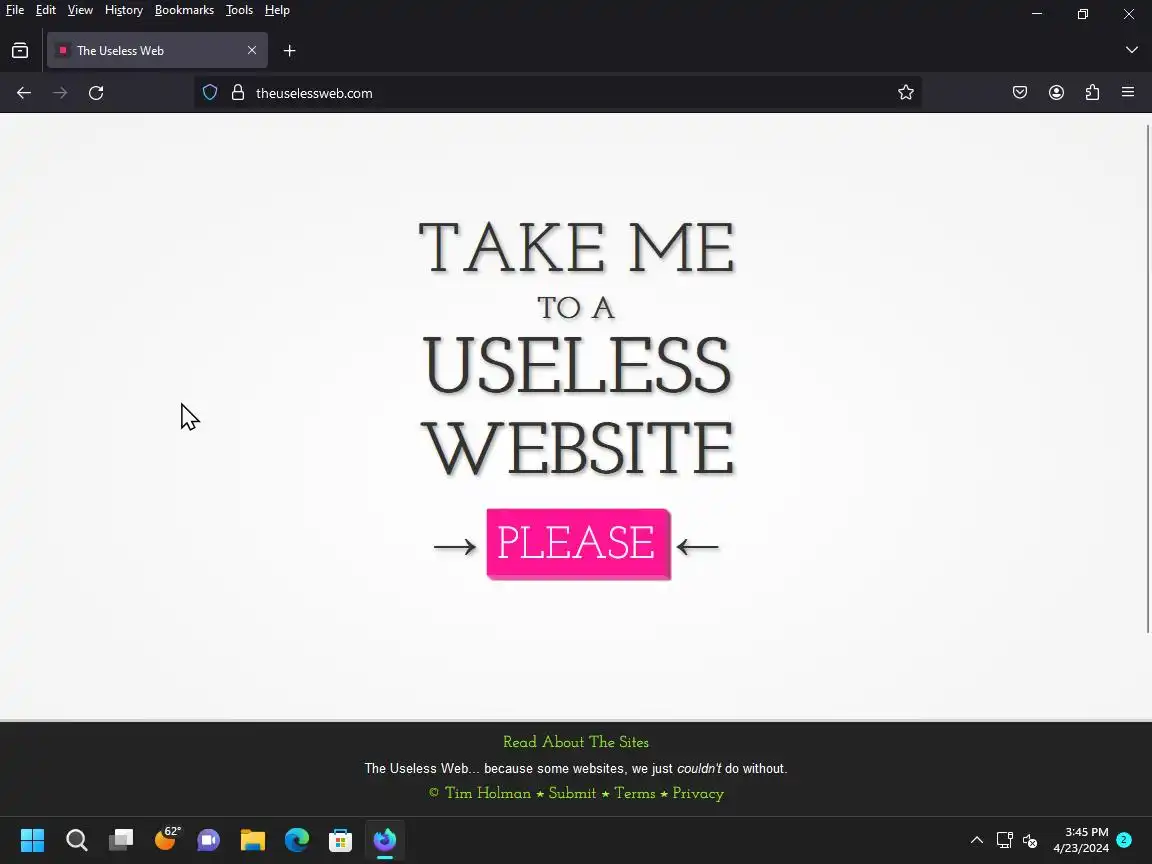Open Task View on the taskbar
The image size is (1152, 864).
[x=120, y=839]
